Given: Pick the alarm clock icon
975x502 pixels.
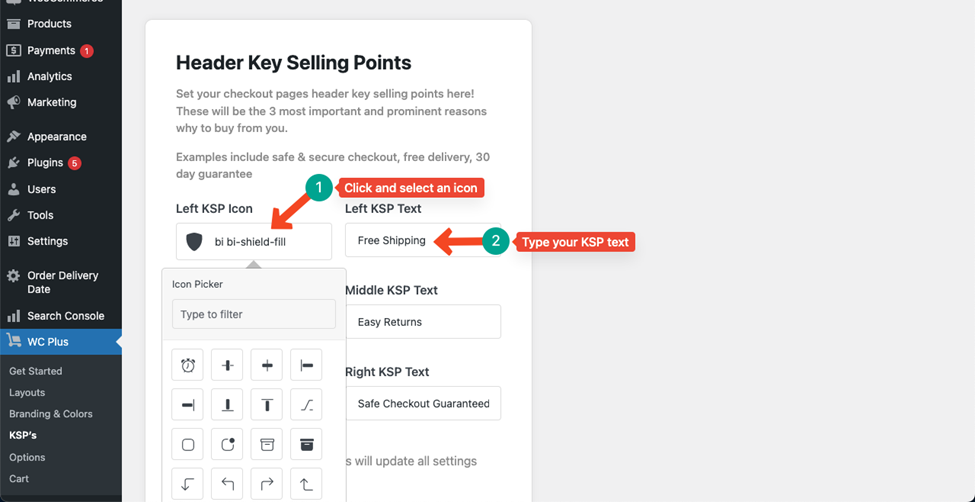Looking at the screenshot, I should 188,365.
